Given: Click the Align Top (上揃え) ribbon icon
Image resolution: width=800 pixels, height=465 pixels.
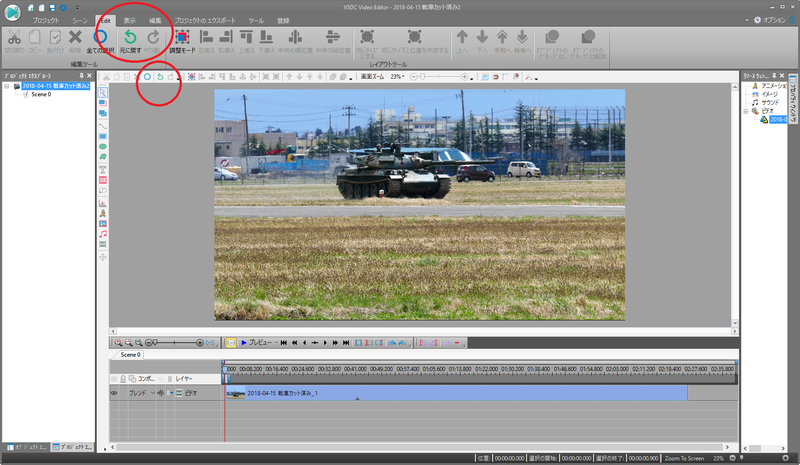Looking at the screenshot, I should point(246,37).
